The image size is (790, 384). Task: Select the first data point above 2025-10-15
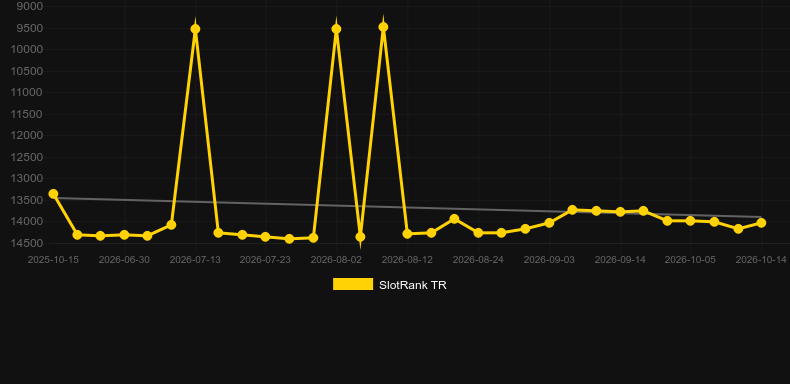(53, 194)
